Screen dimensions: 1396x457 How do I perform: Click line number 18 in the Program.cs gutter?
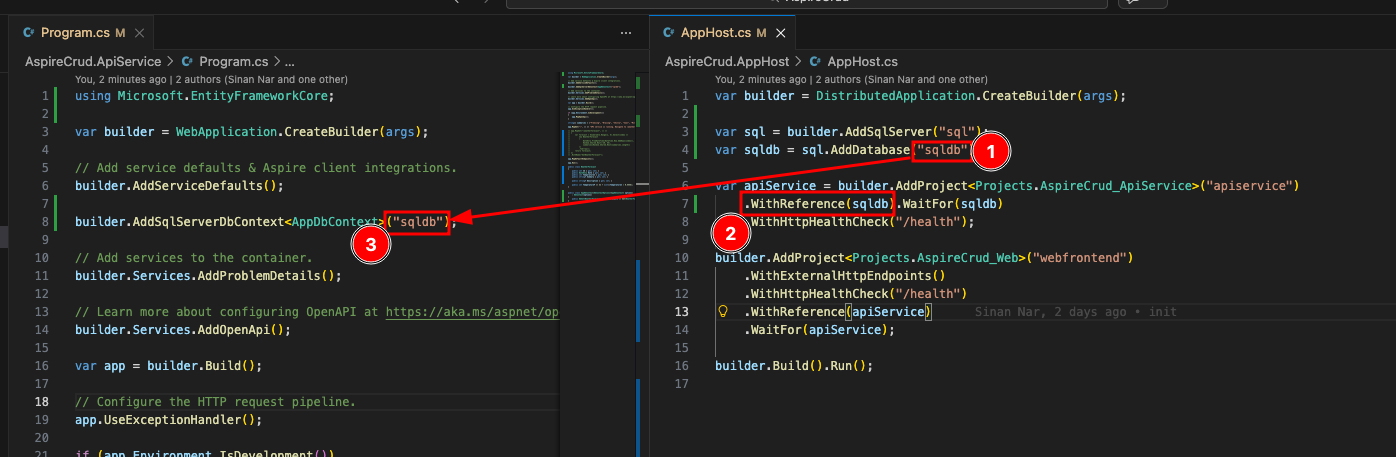tap(42, 402)
